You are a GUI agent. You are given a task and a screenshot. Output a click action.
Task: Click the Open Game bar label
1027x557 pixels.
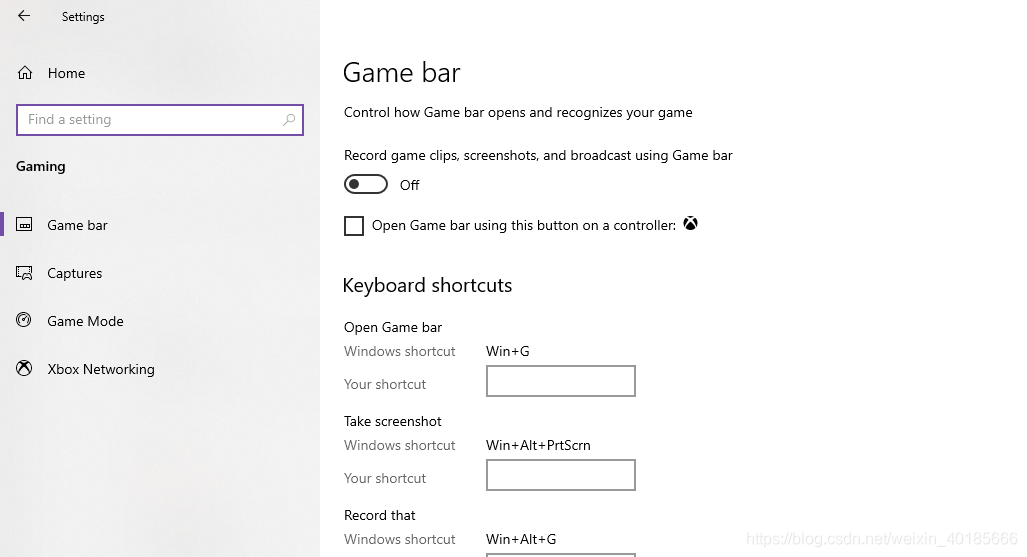tap(392, 327)
